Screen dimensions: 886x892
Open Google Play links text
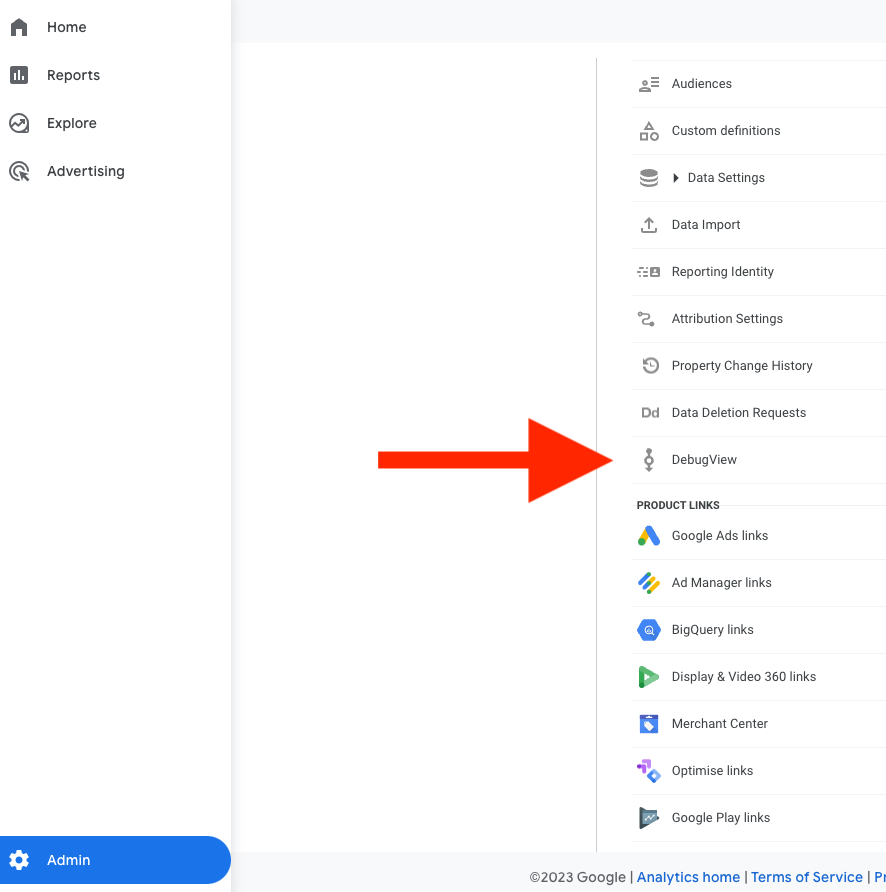(x=721, y=817)
